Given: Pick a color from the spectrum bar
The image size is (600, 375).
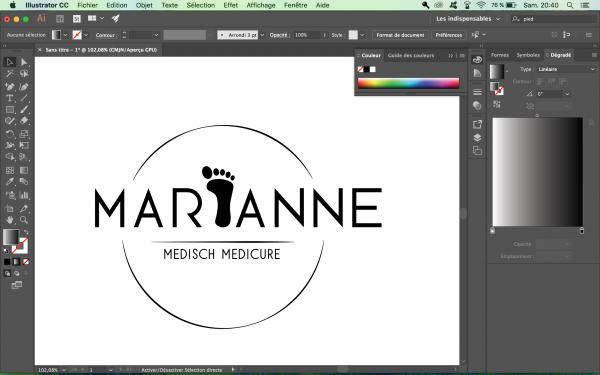Looking at the screenshot, I should (x=408, y=83).
